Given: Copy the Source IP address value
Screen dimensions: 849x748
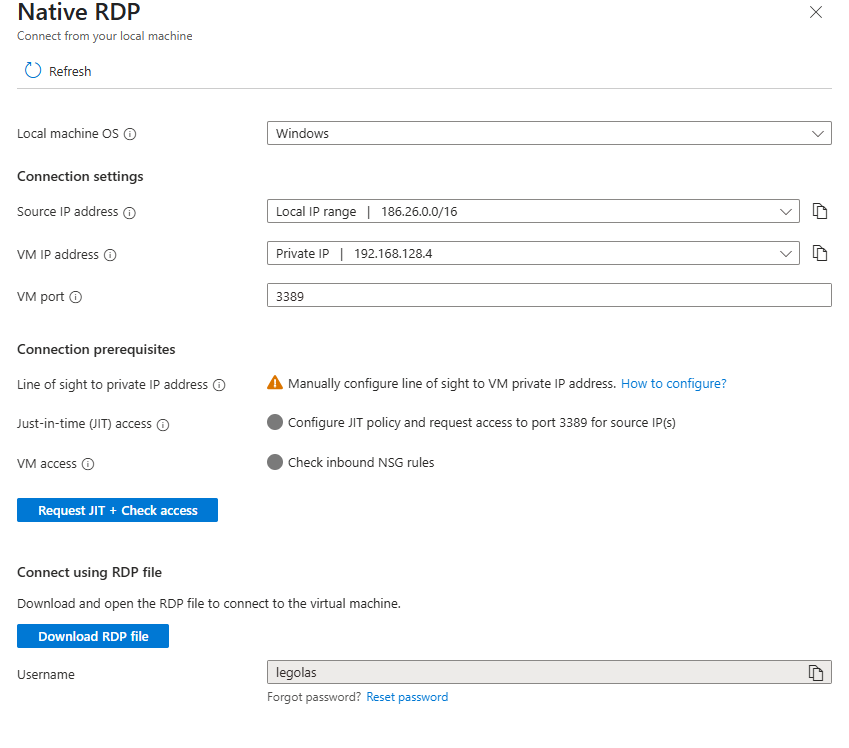Looking at the screenshot, I should [820, 211].
